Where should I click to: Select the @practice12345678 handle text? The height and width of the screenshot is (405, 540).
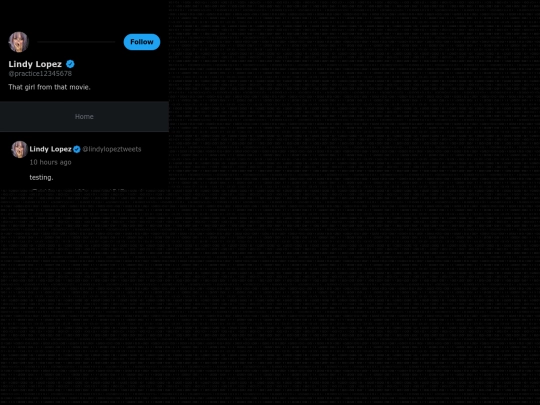[x=40, y=74]
